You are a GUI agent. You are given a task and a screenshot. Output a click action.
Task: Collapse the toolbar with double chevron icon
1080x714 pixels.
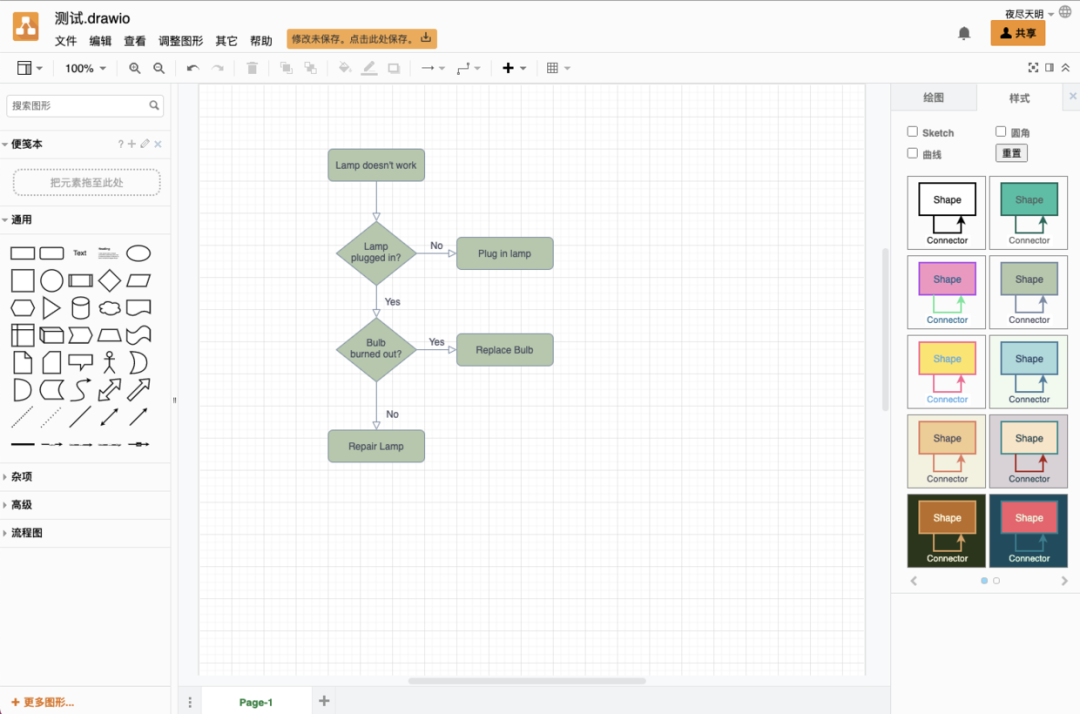[1066, 67]
